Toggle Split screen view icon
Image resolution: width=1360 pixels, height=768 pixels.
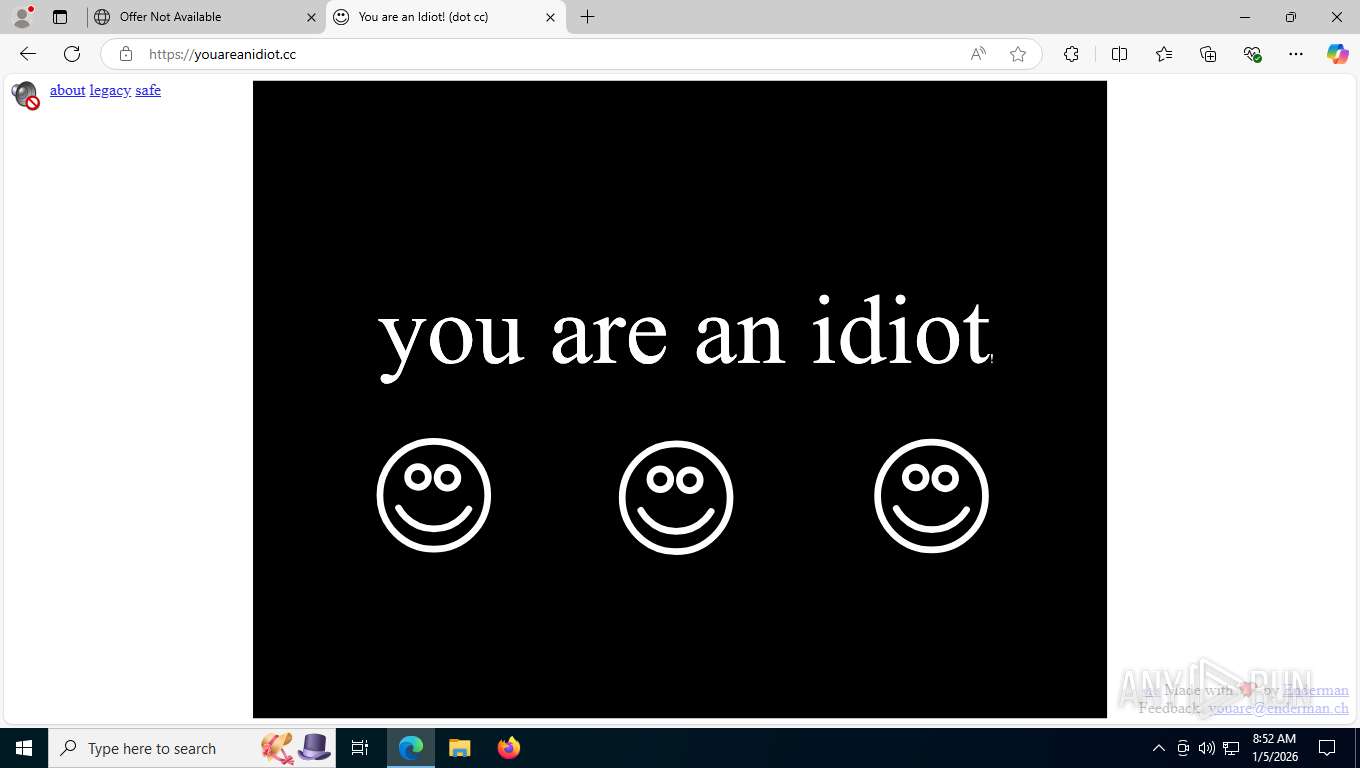pos(1119,54)
